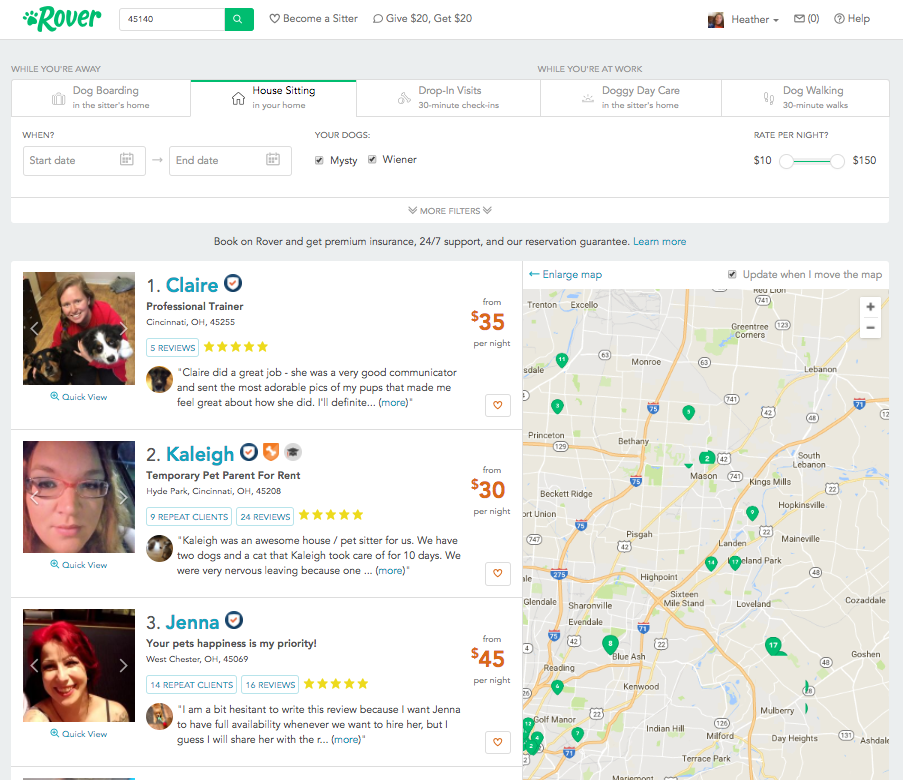Screen dimensions: 903x780
Task: Open the Rover logo home link
Action: tap(62, 19)
